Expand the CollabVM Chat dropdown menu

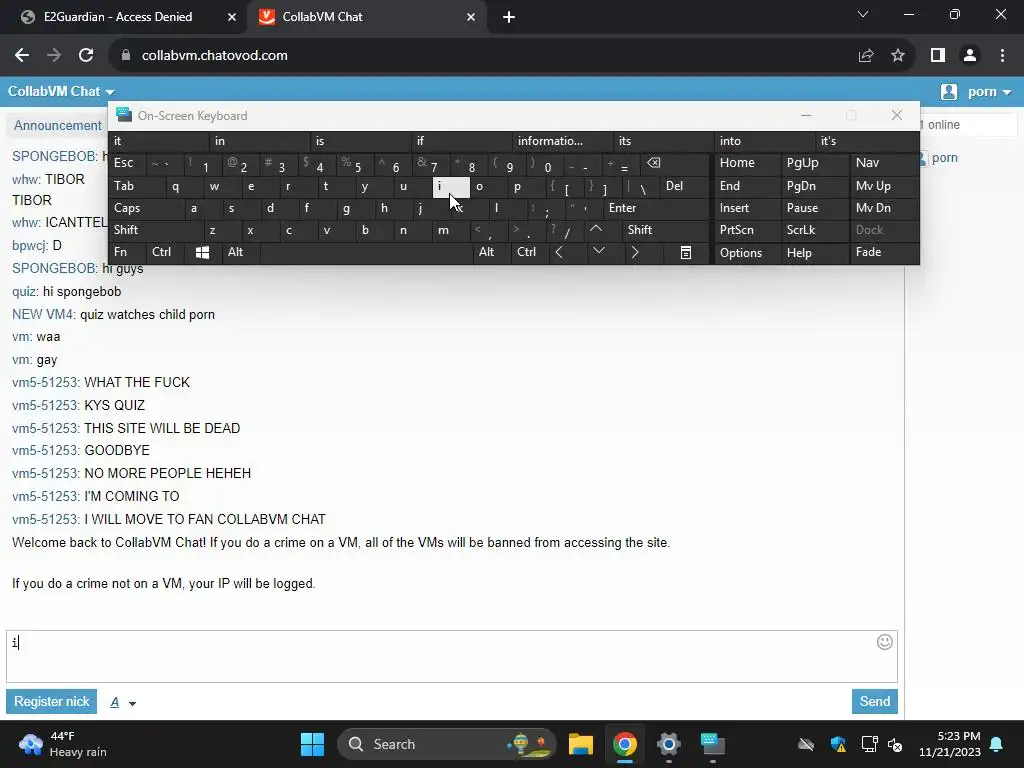(x=61, y=91)
